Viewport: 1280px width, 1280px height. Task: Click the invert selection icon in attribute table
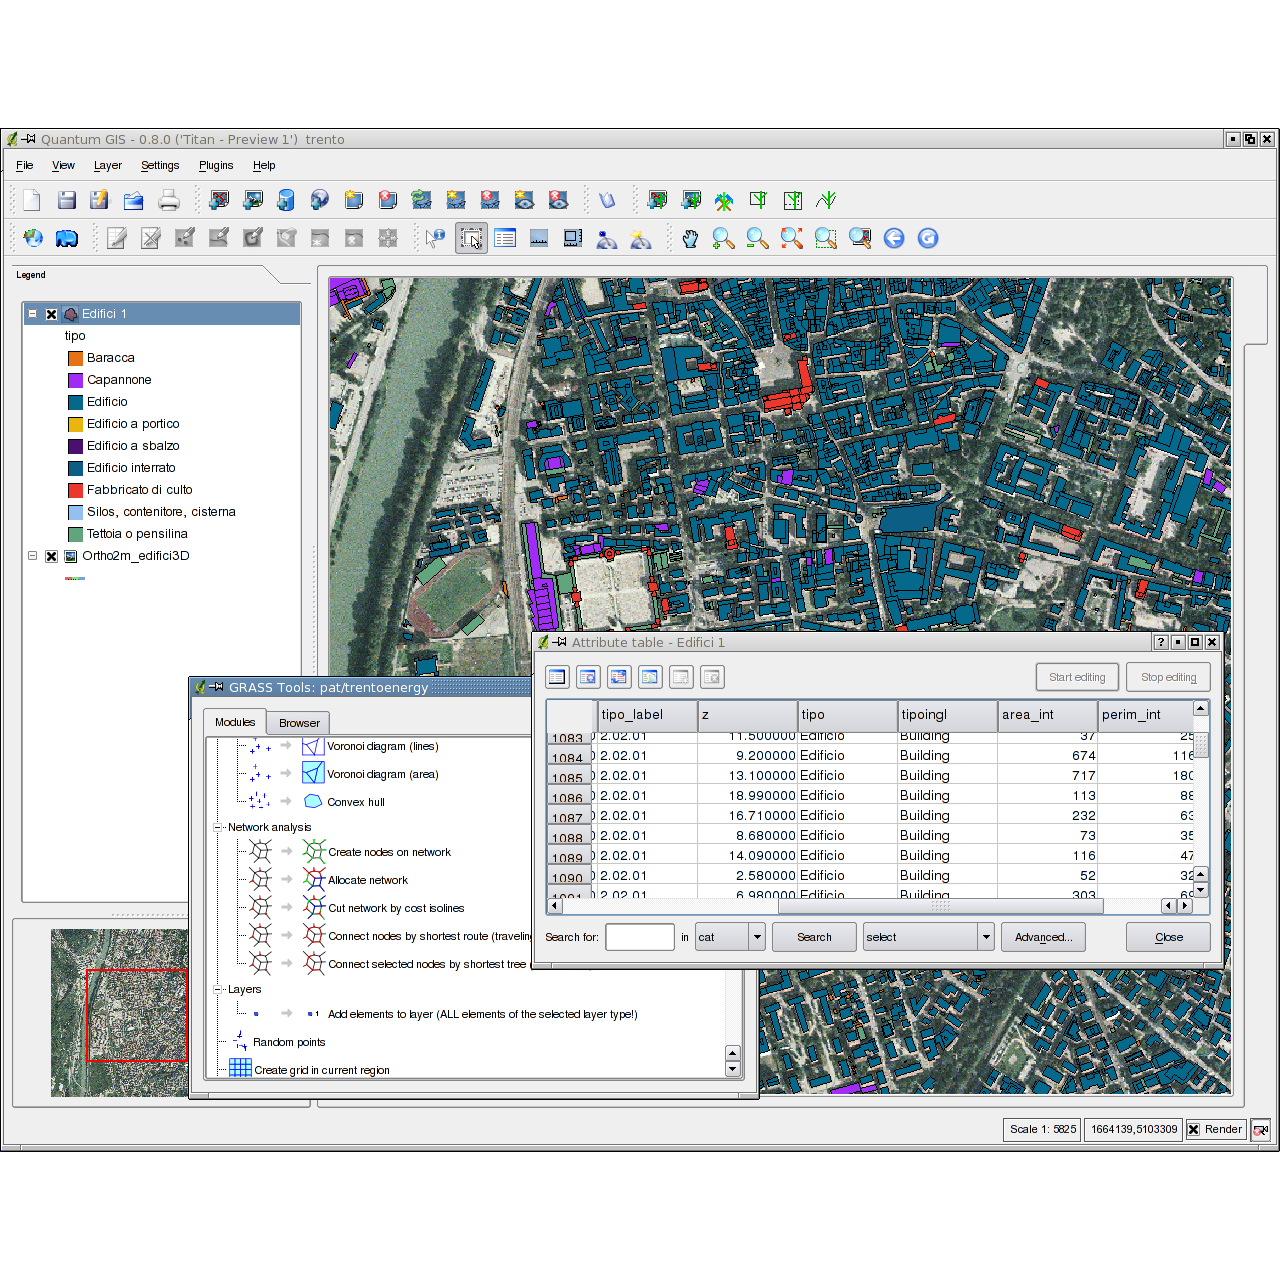(619, 677)
